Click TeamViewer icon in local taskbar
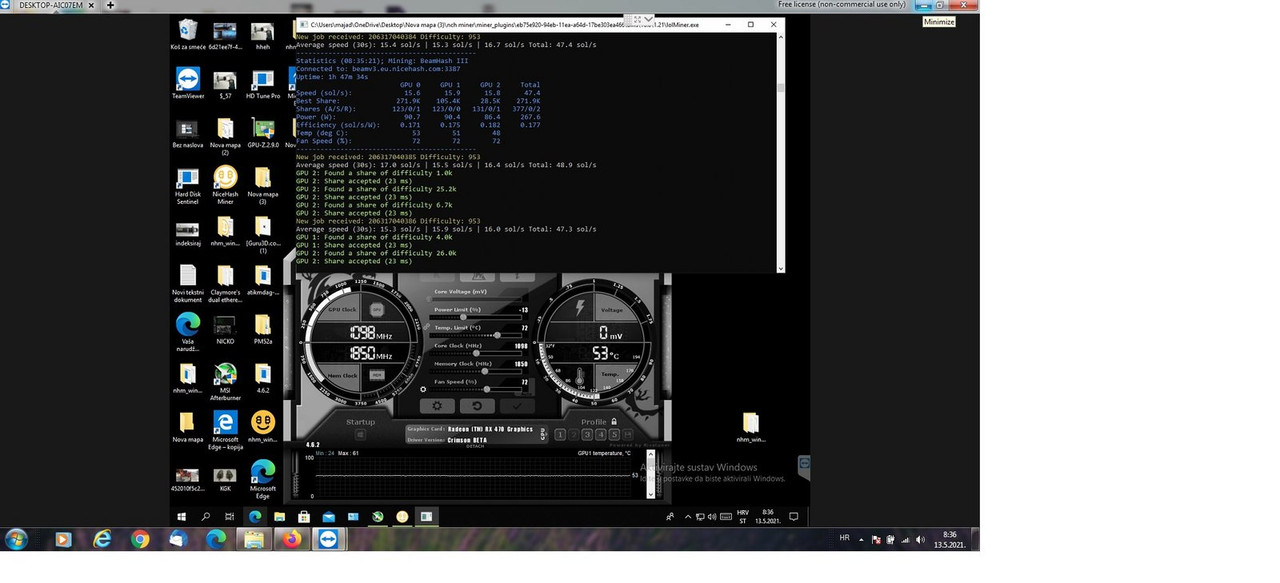The image size is (1280, 583). point(329,539)
